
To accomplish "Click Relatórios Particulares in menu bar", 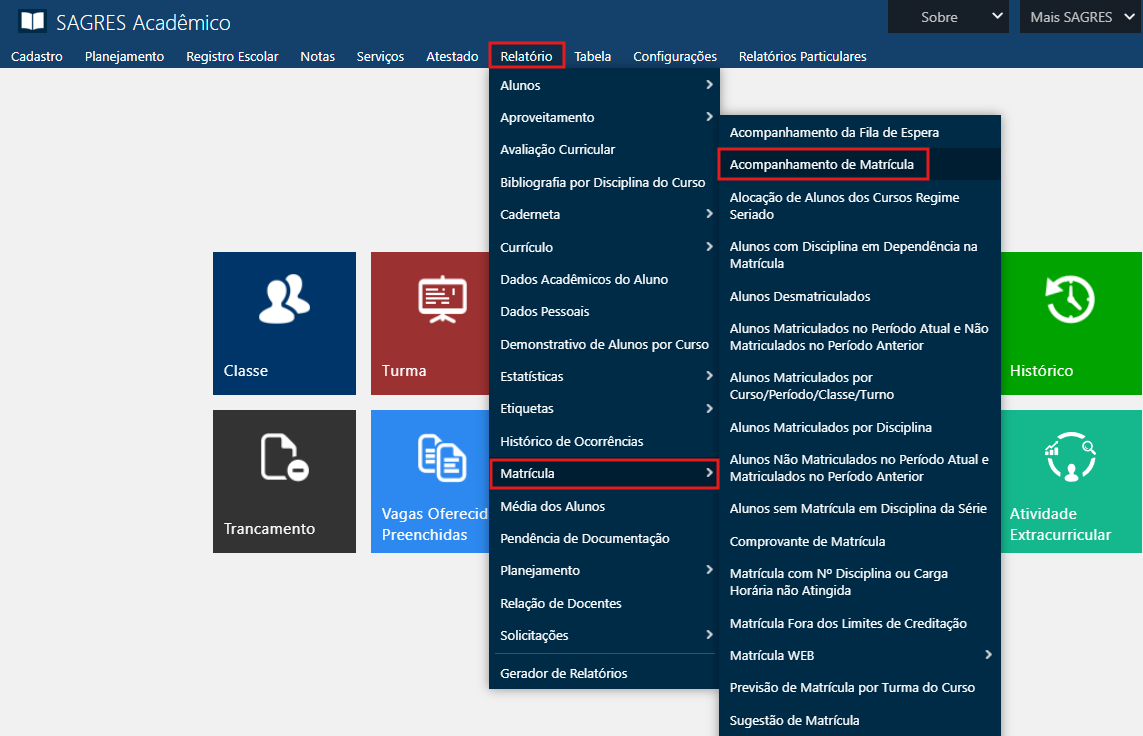I will click(x=802, y=56).
